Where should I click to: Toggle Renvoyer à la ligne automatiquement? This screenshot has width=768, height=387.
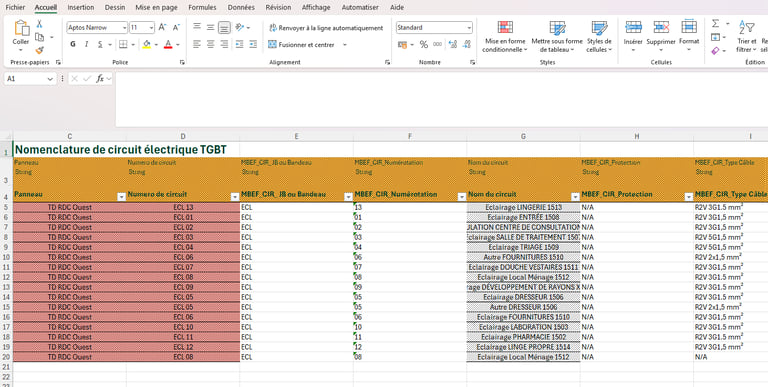326,28
